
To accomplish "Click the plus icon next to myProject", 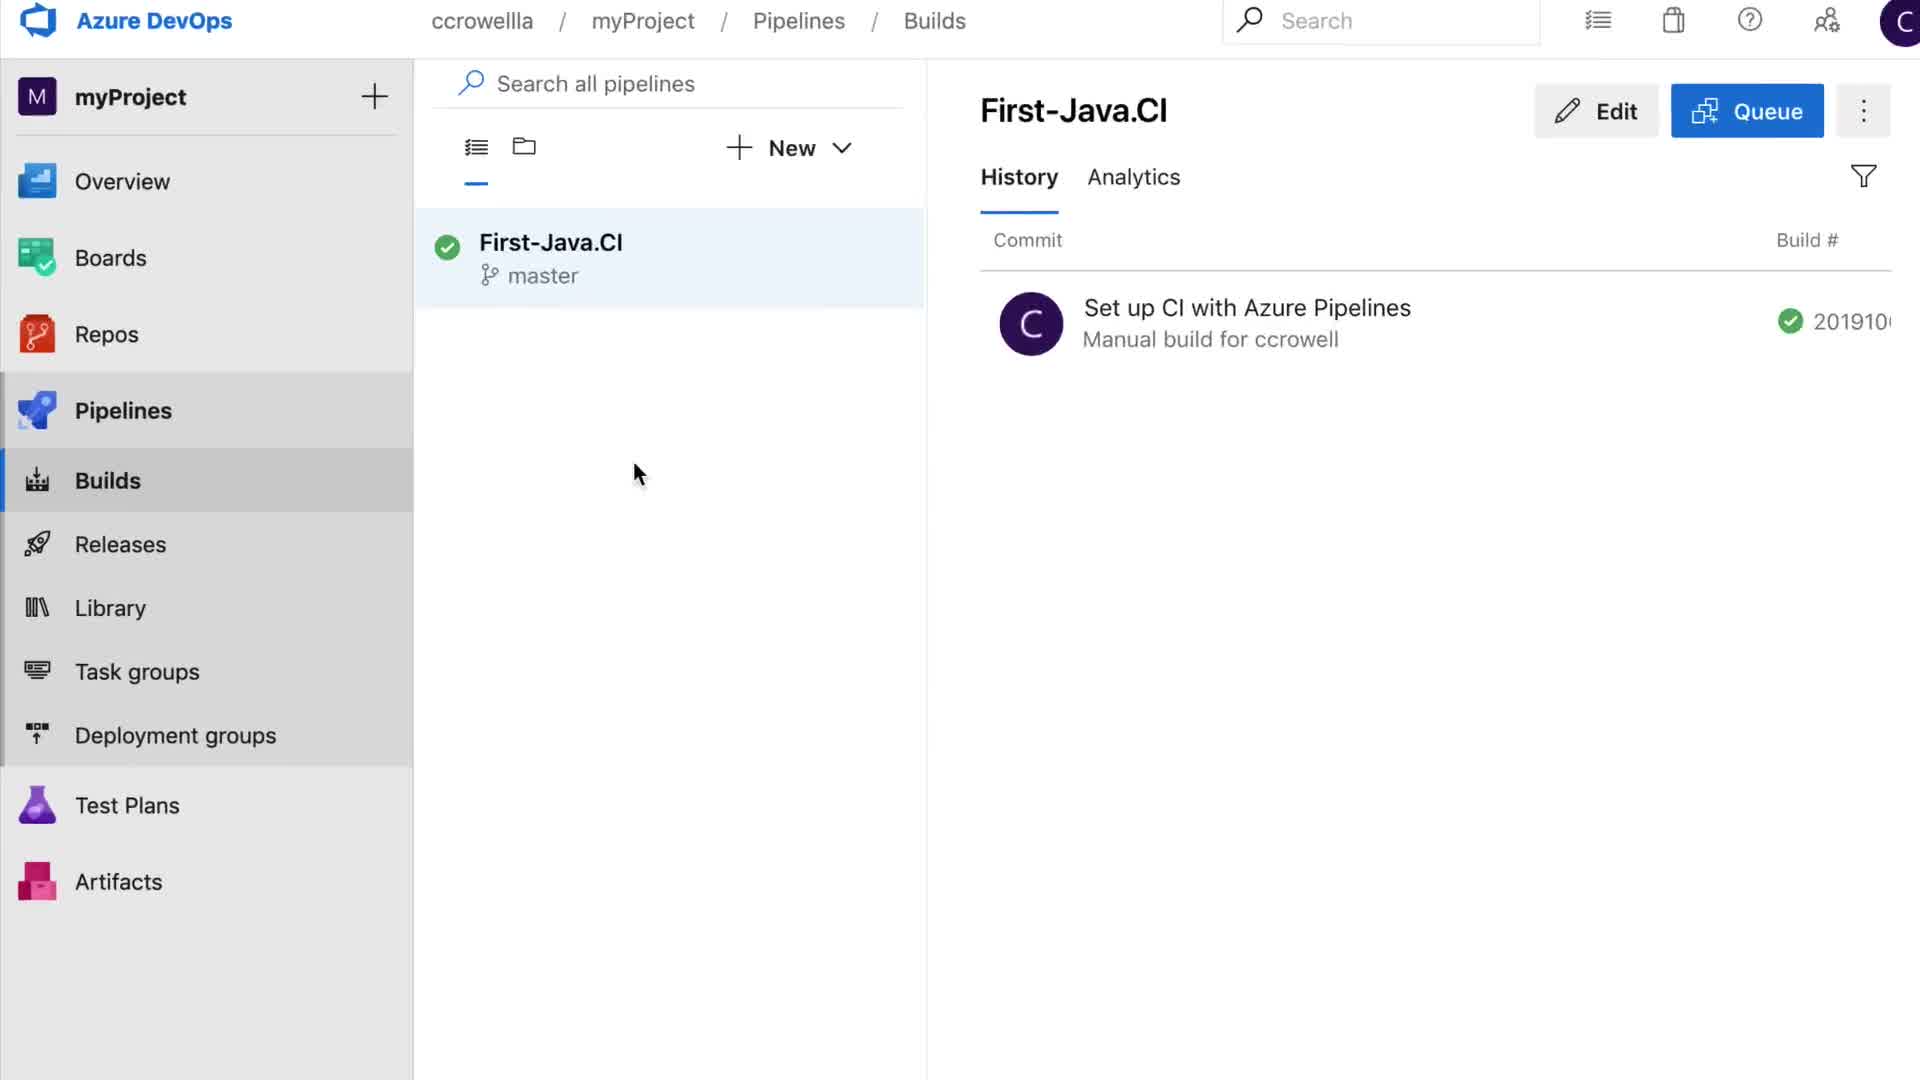I will 374,97.
